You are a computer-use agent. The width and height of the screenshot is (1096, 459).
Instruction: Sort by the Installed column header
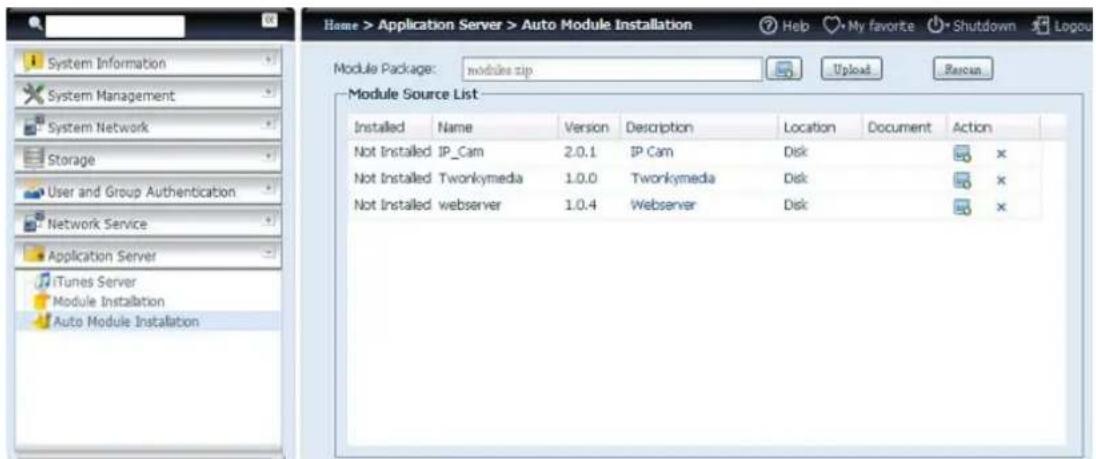[x=378, y=128]
